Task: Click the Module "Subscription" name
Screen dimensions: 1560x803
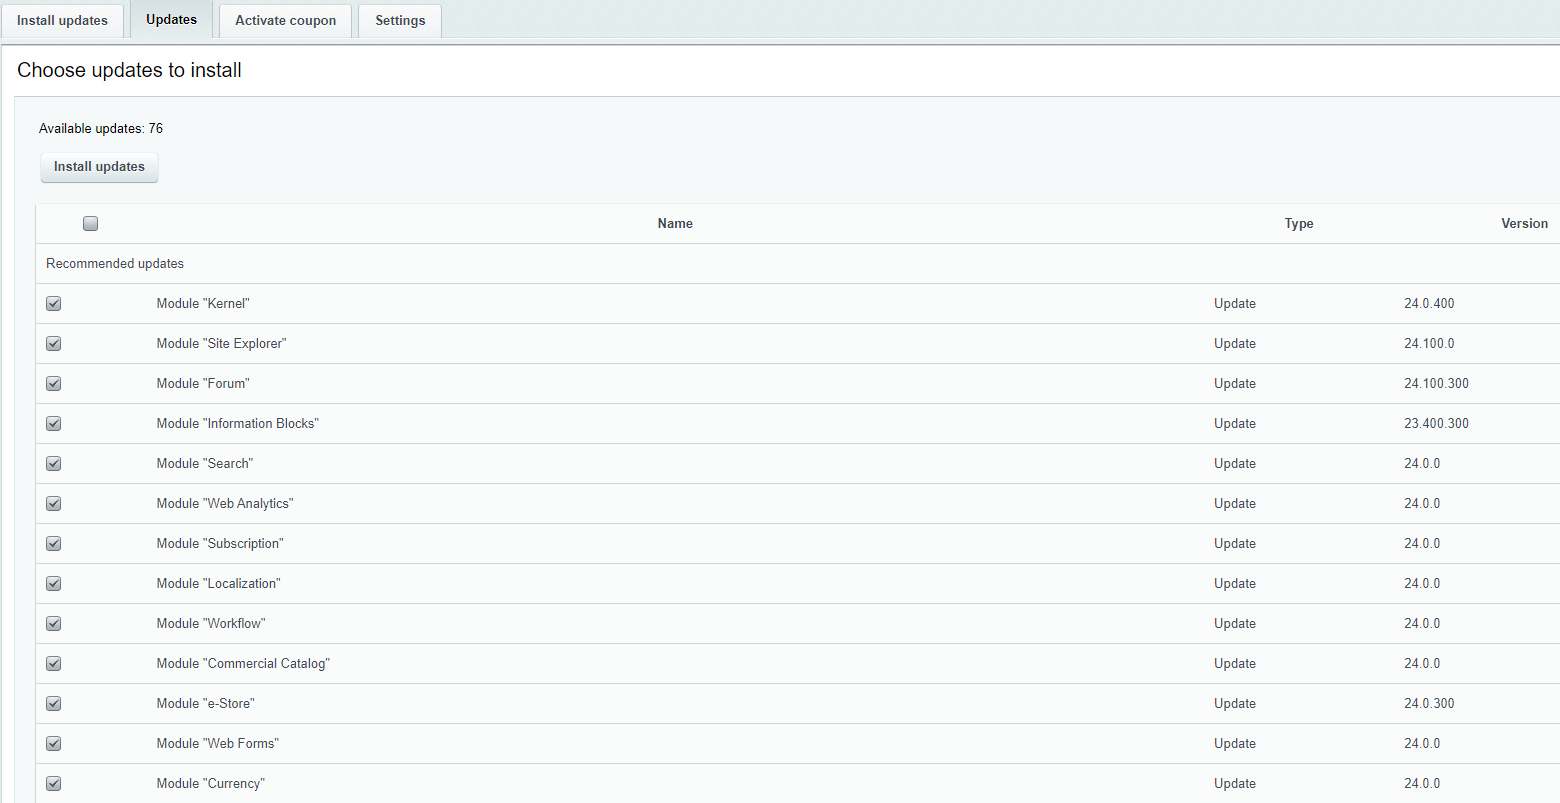Action: (x=220, y=544)
